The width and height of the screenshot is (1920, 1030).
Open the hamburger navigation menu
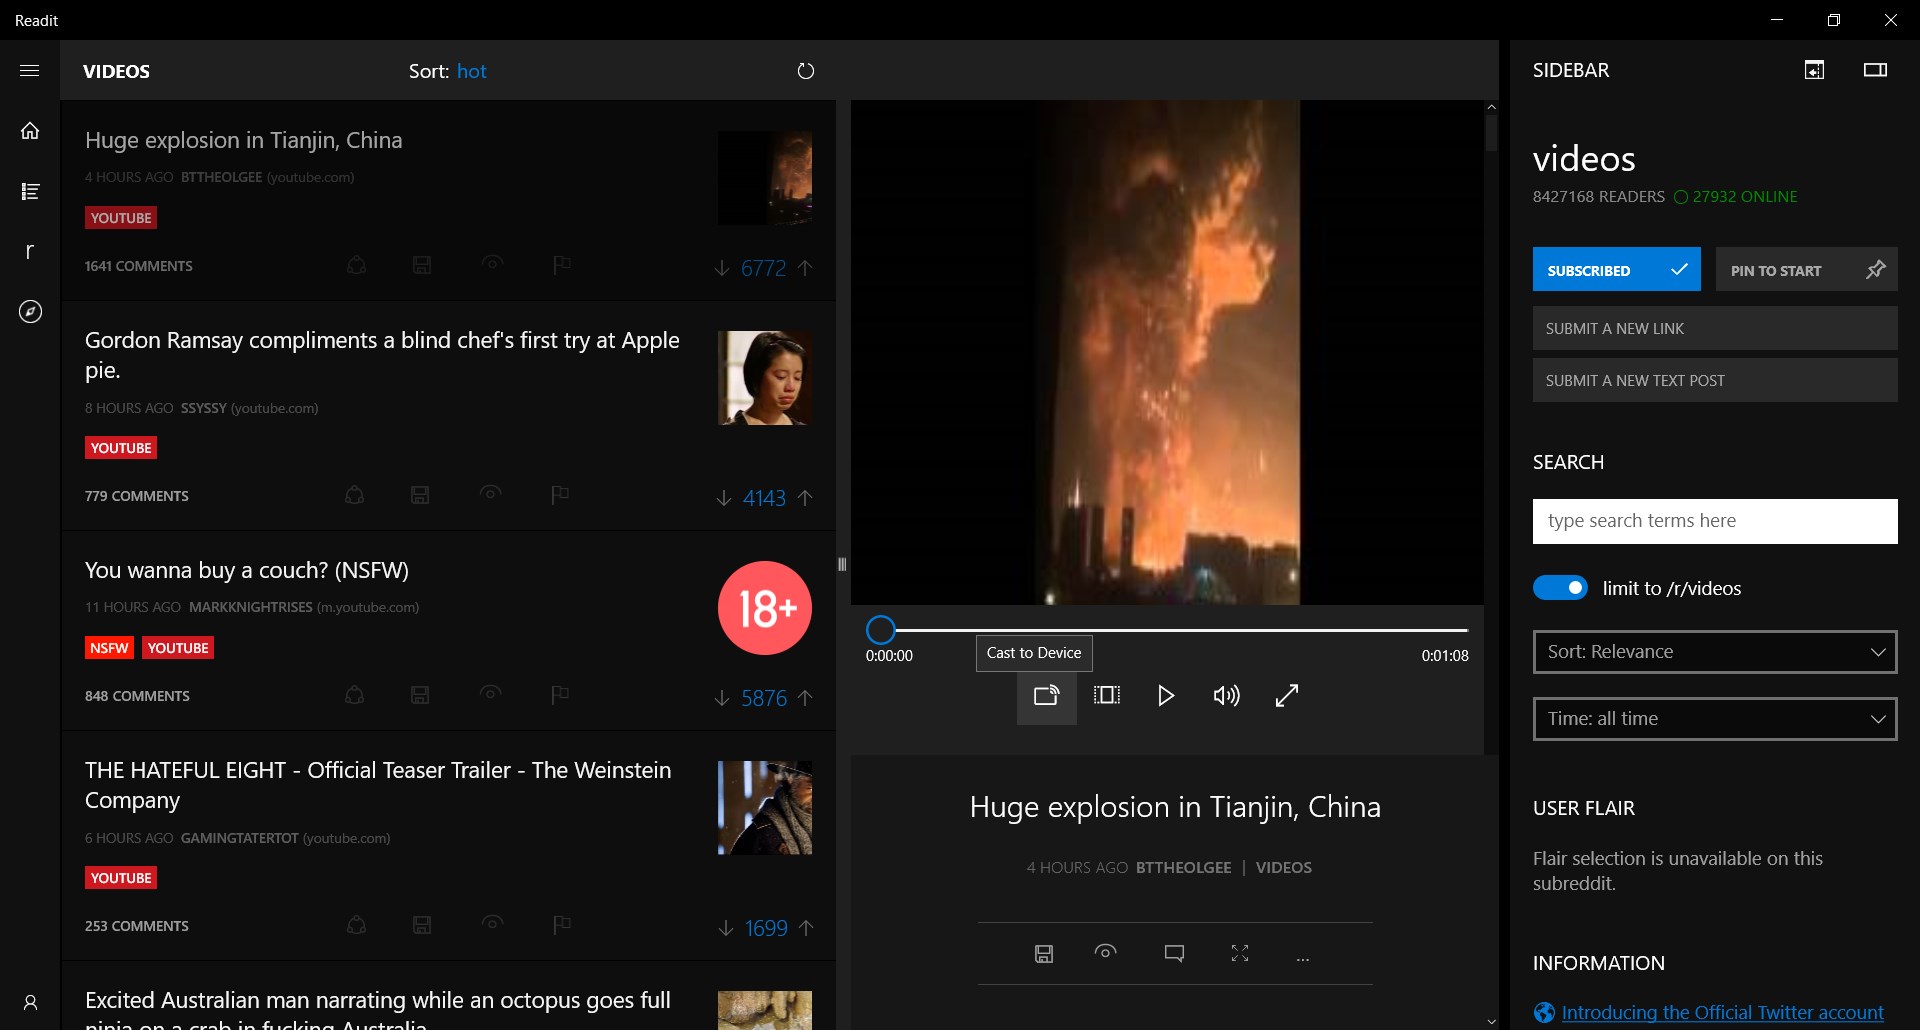(x=30, y=70)
